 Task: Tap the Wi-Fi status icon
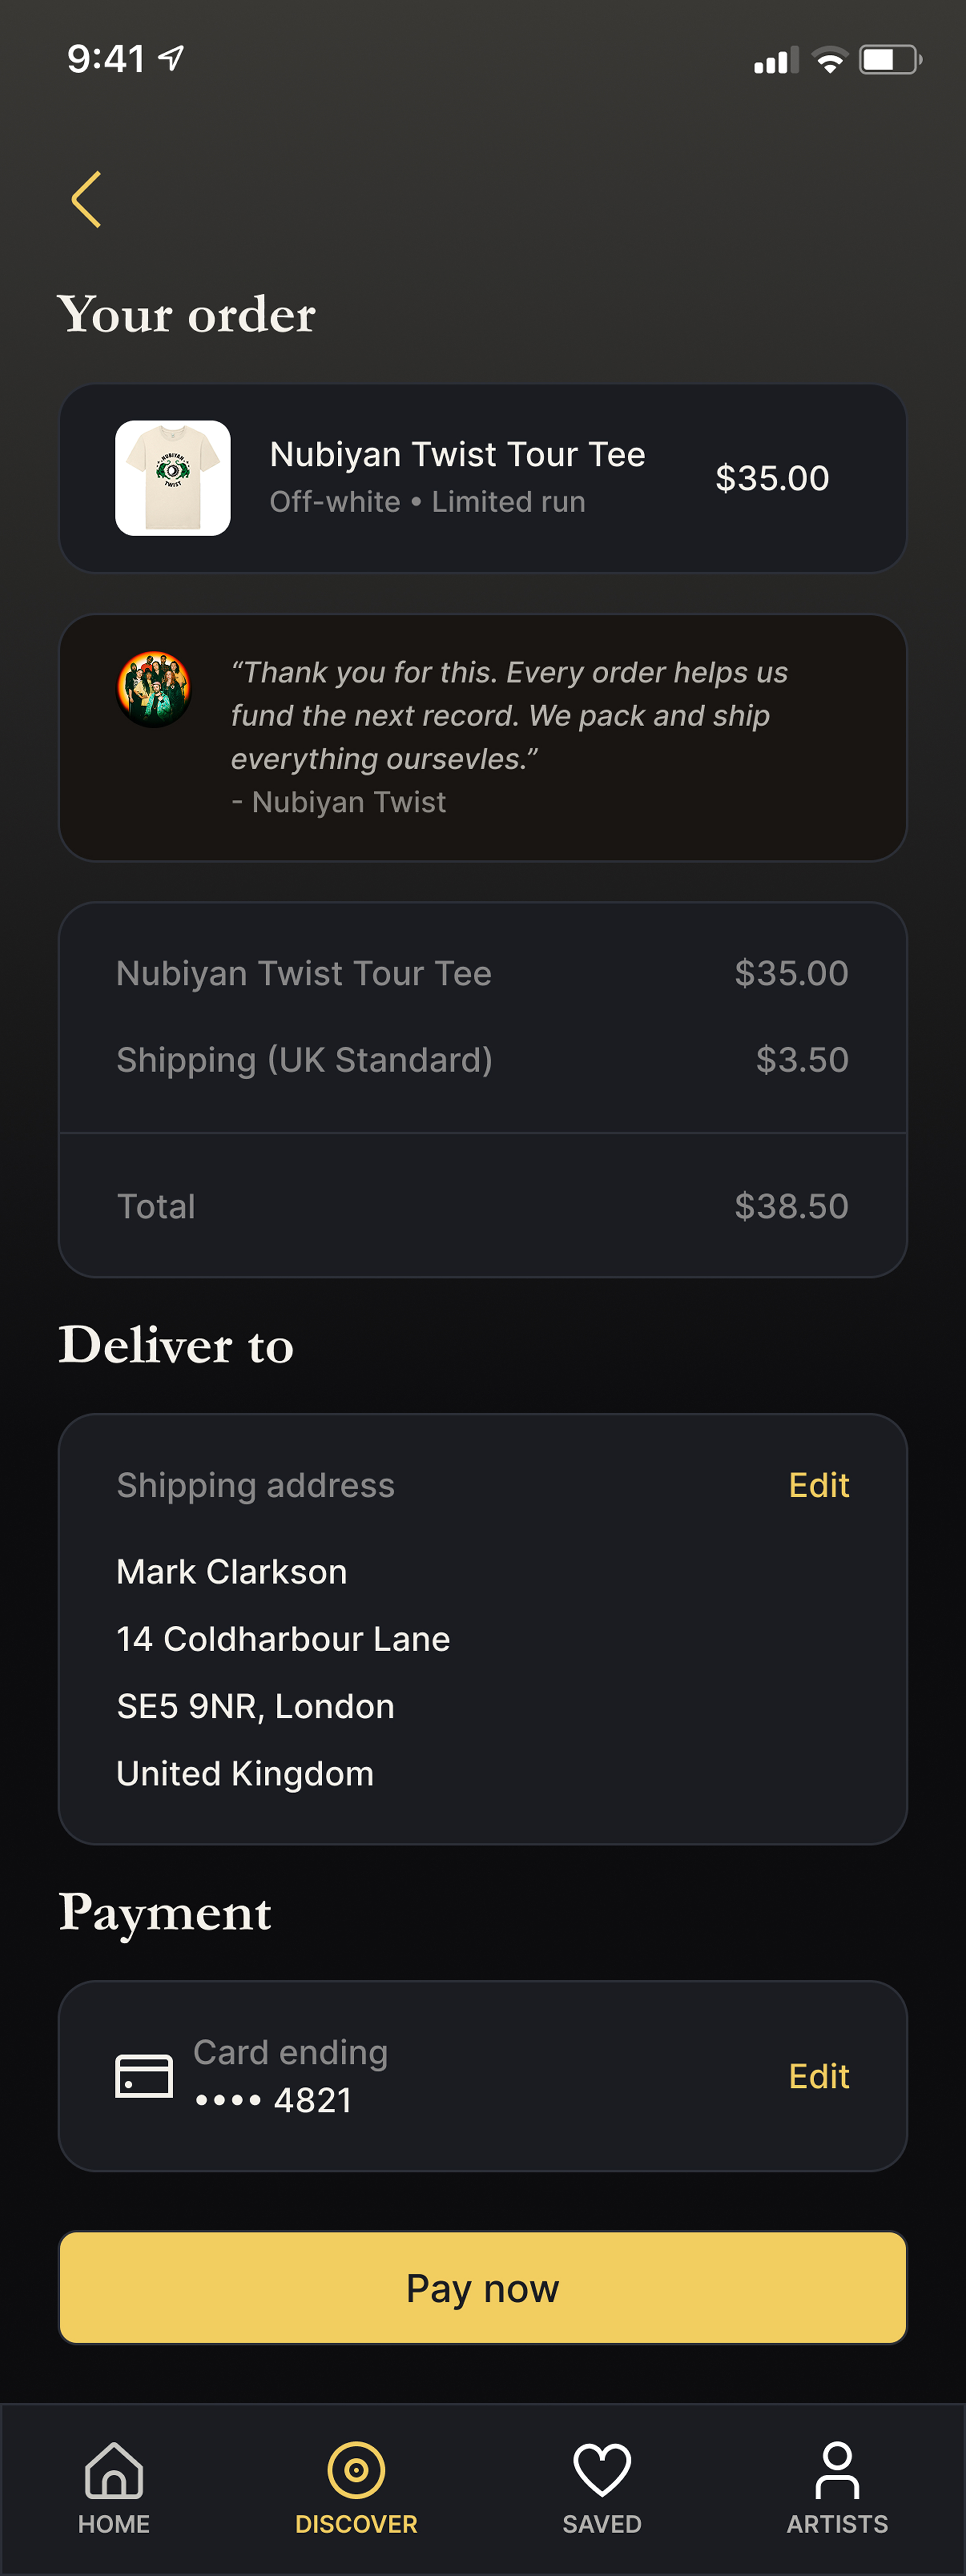pyautogui.click(x=829, y=60)
